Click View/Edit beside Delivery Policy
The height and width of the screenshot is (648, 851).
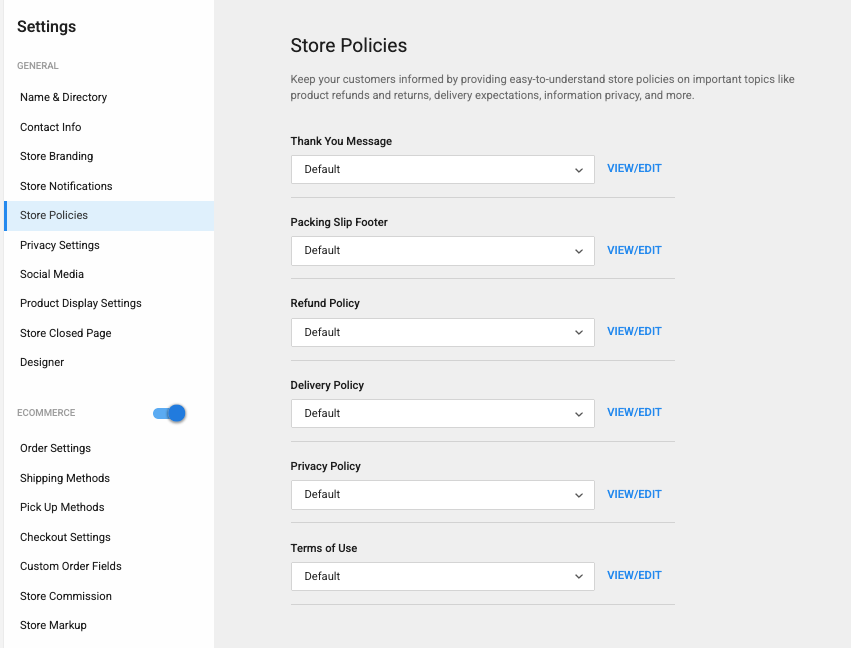634,412
